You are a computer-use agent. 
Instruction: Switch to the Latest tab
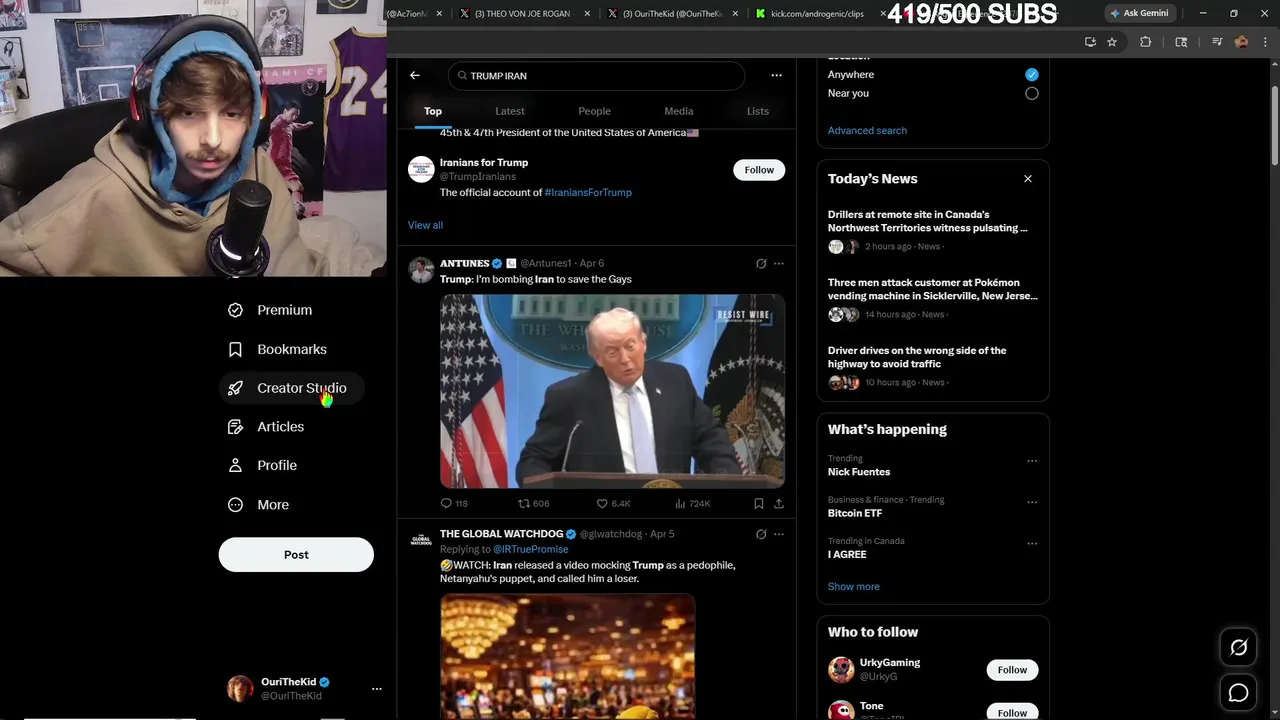point(510,111)
